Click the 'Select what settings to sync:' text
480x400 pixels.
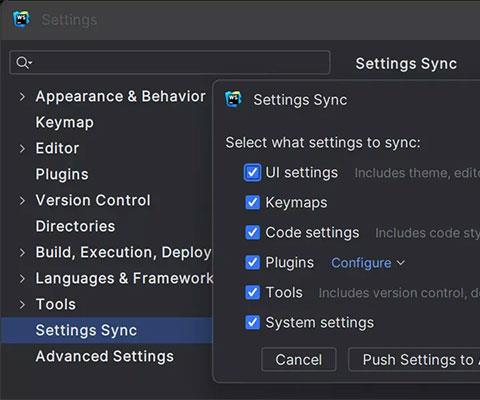click(x=323, y=143)
